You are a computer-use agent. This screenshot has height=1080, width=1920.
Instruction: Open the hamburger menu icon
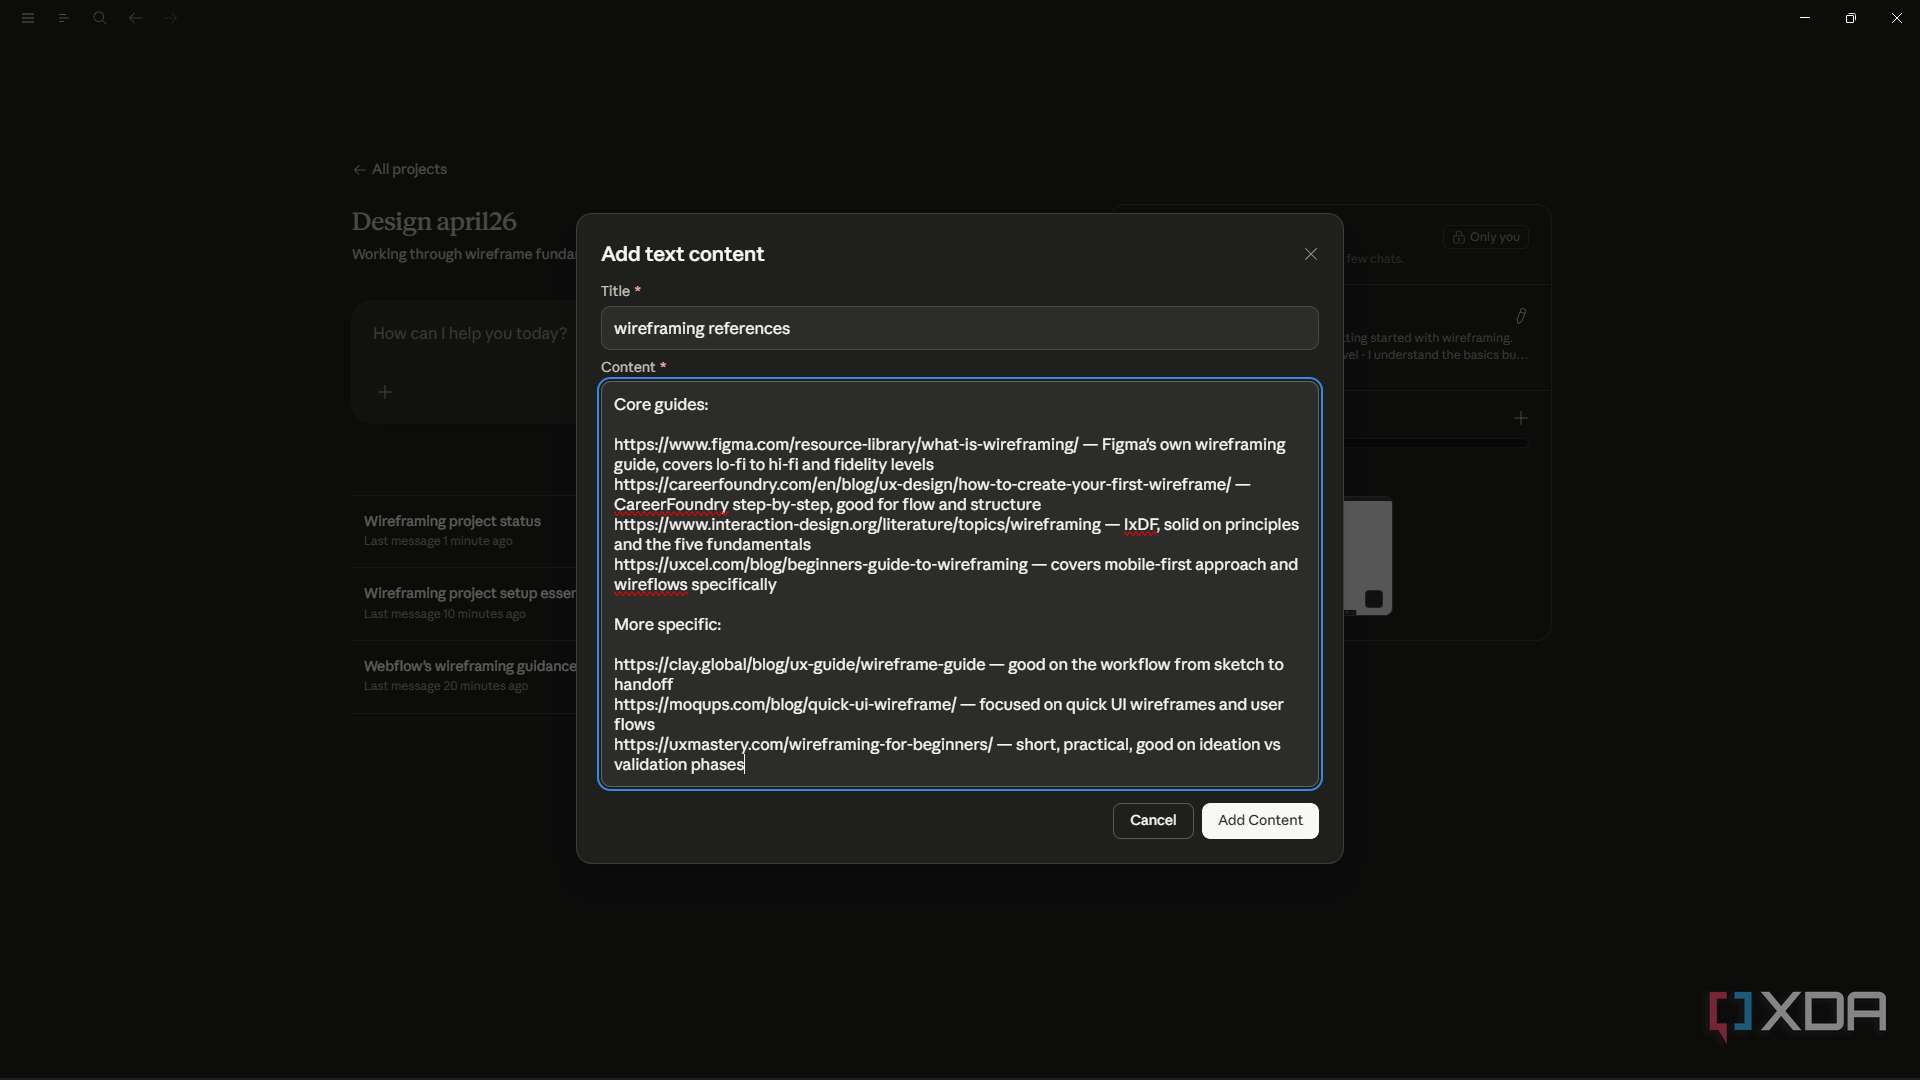coord(28,18)
